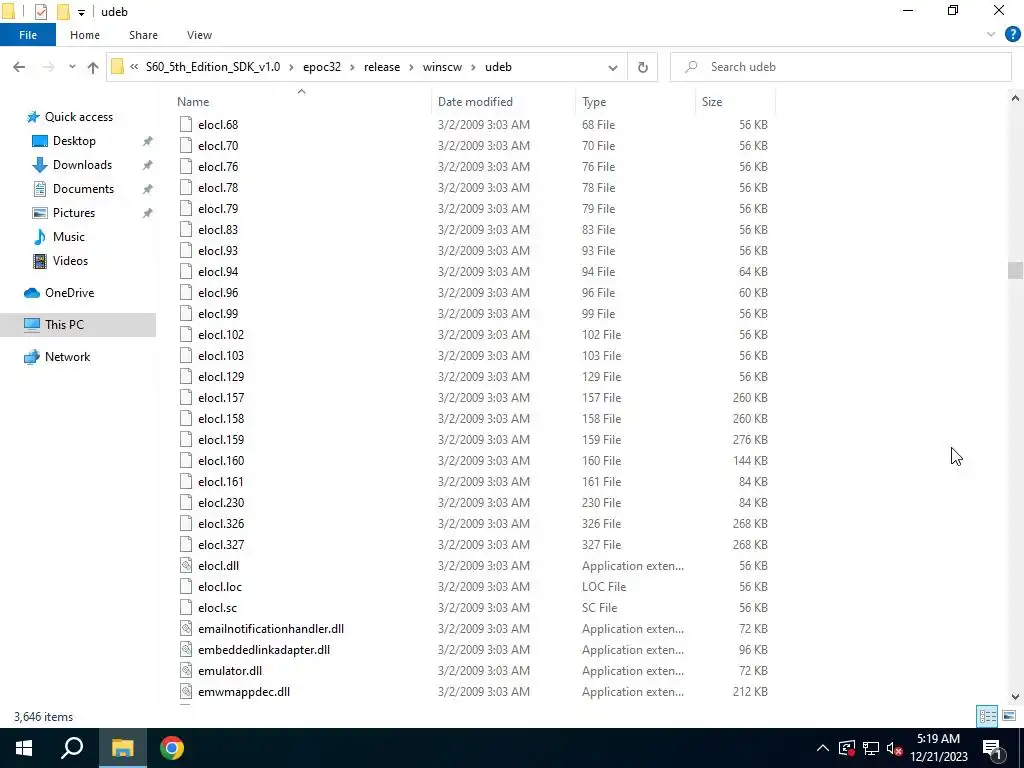Switch to the Home ribbon tab

[x=85, y=35]
